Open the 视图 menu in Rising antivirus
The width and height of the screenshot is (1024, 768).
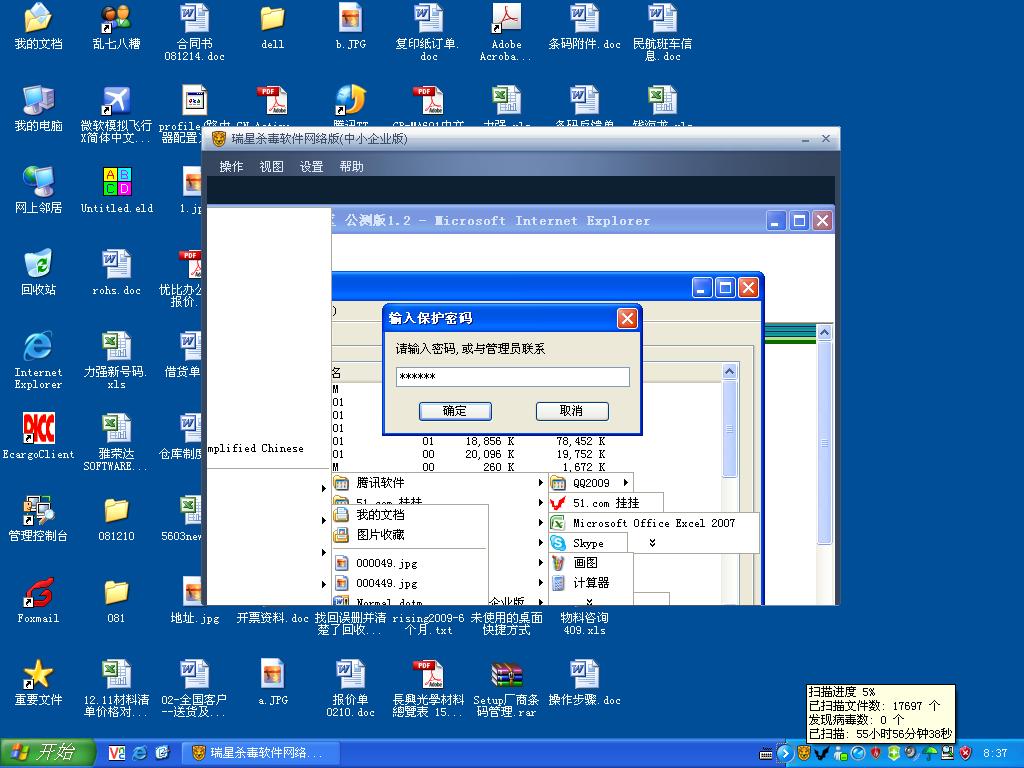point(271,167)
